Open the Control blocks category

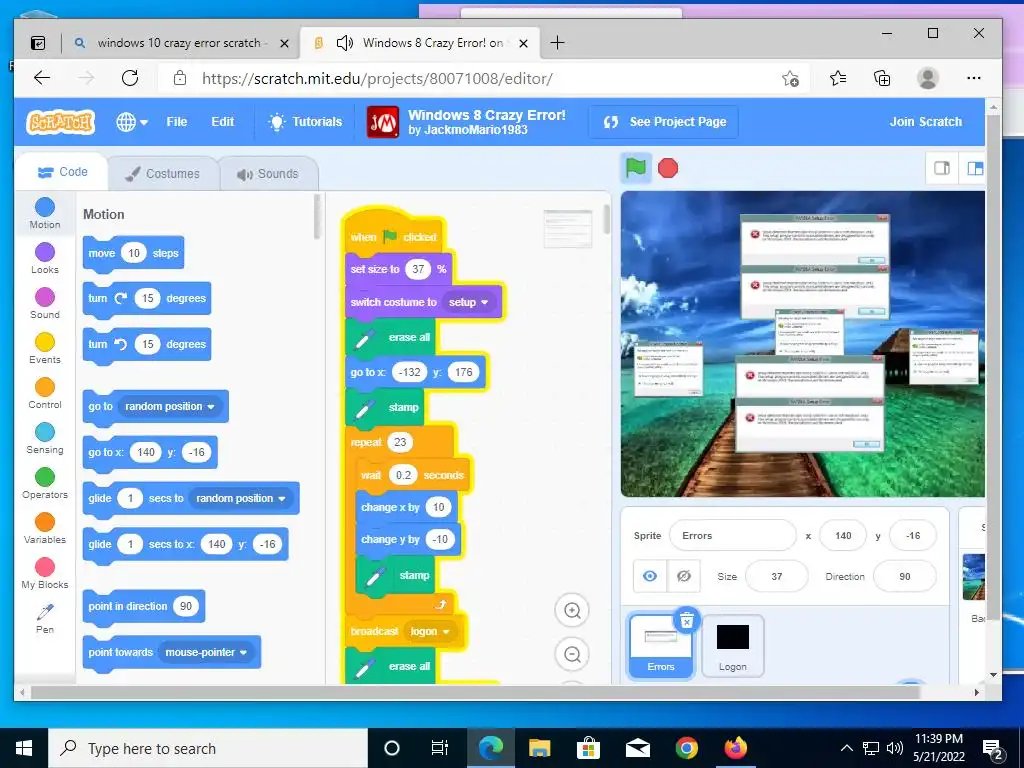tap(44, 394)
